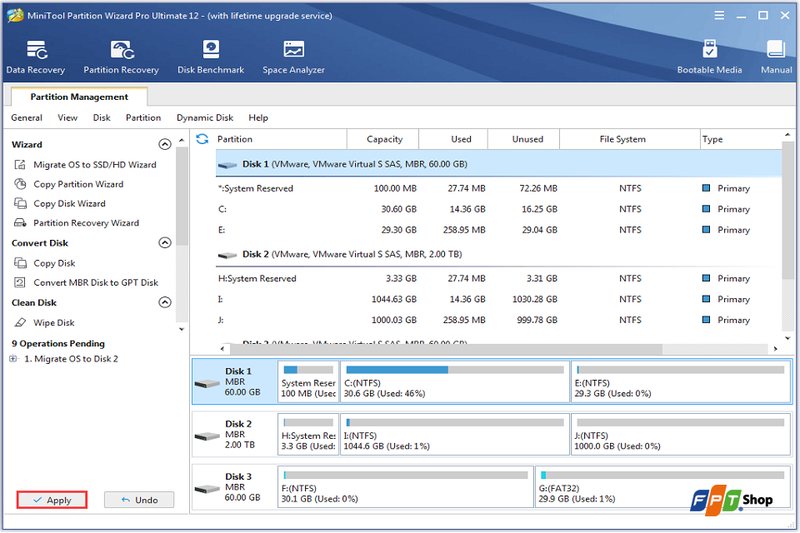Open the Partition menu
Screen dimensions: 800x533
click(143, 118)
